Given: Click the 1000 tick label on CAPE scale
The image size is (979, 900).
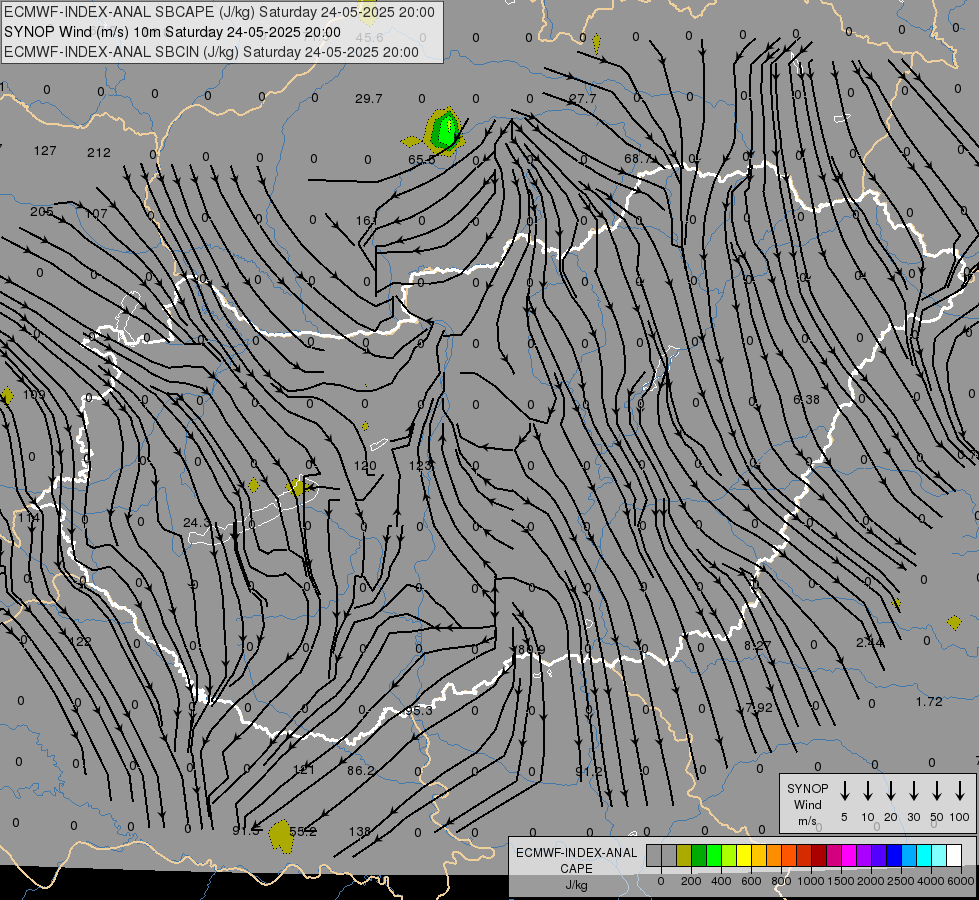Looking at the screenshot, I should pos(810,881).
